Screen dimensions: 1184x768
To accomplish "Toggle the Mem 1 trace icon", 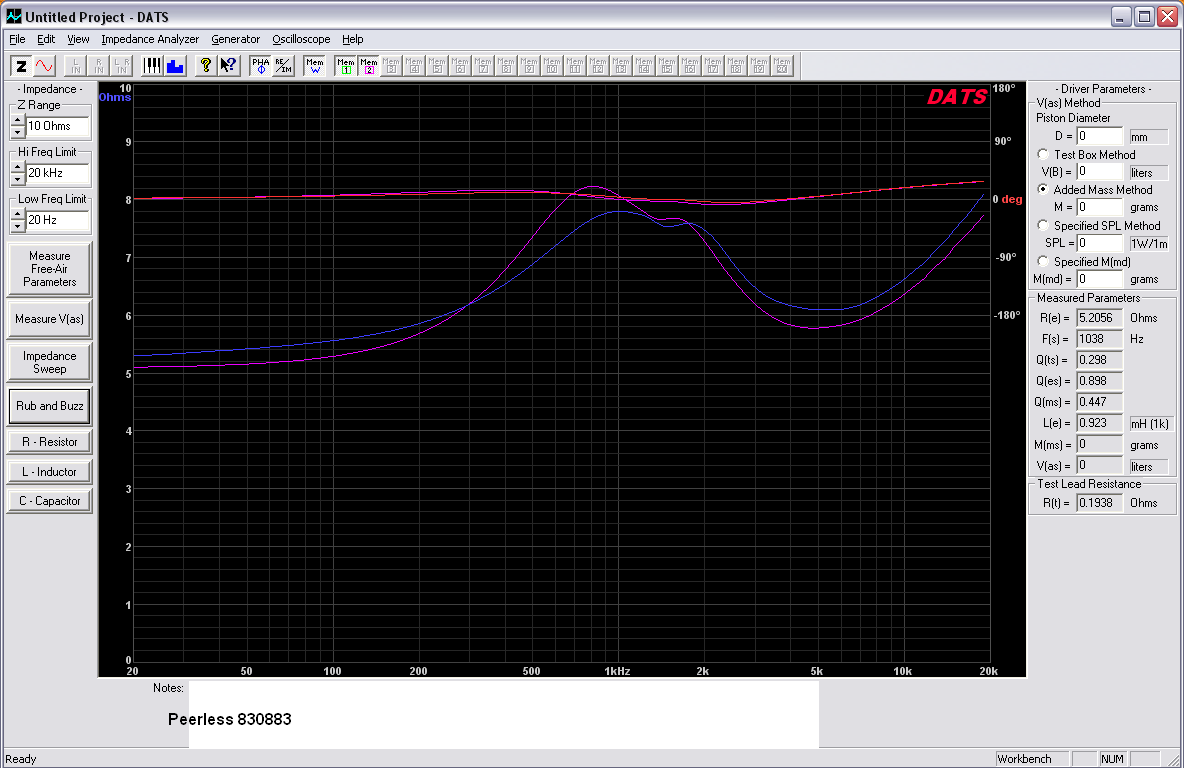I will (346, 66).
